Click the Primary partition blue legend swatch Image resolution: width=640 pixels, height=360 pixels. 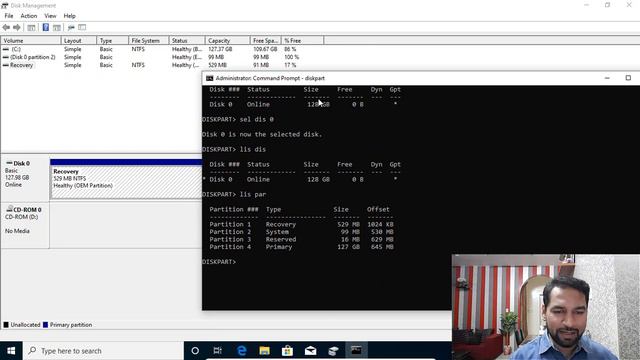(x=45, y=325)
